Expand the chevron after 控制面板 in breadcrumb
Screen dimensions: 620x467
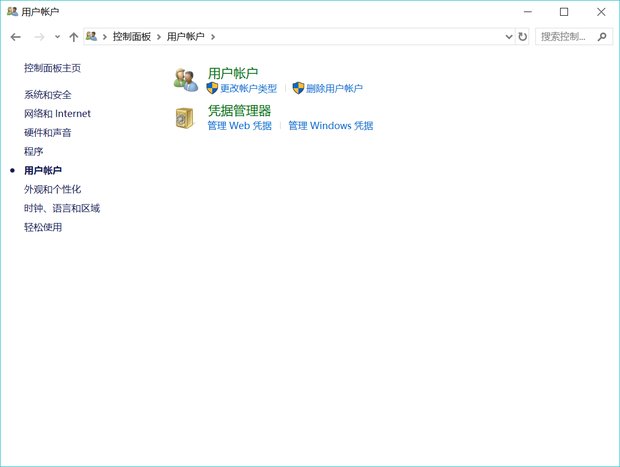click(x=159, y=37)
